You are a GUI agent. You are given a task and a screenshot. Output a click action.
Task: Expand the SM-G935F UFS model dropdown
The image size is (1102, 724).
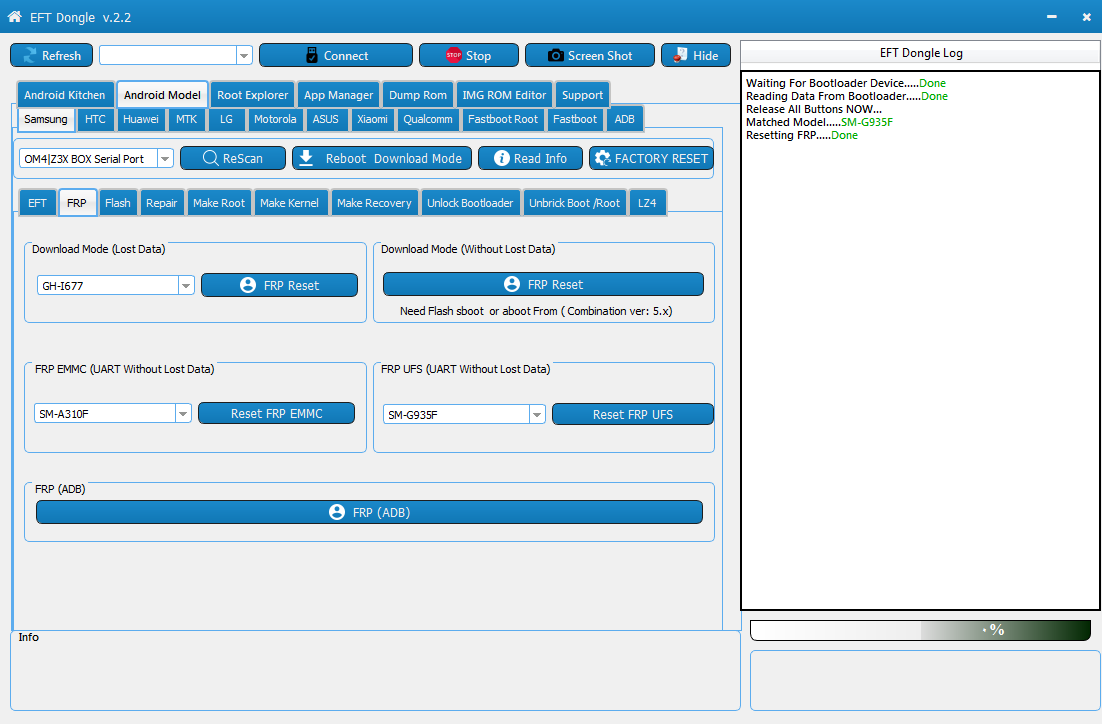tap(537, 415)
